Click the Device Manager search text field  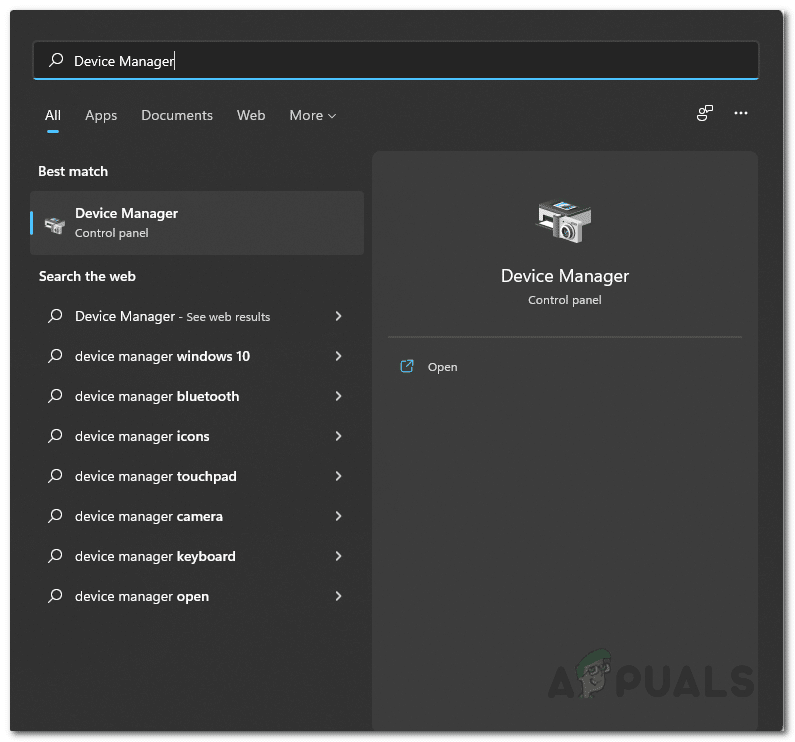point(396,61)
